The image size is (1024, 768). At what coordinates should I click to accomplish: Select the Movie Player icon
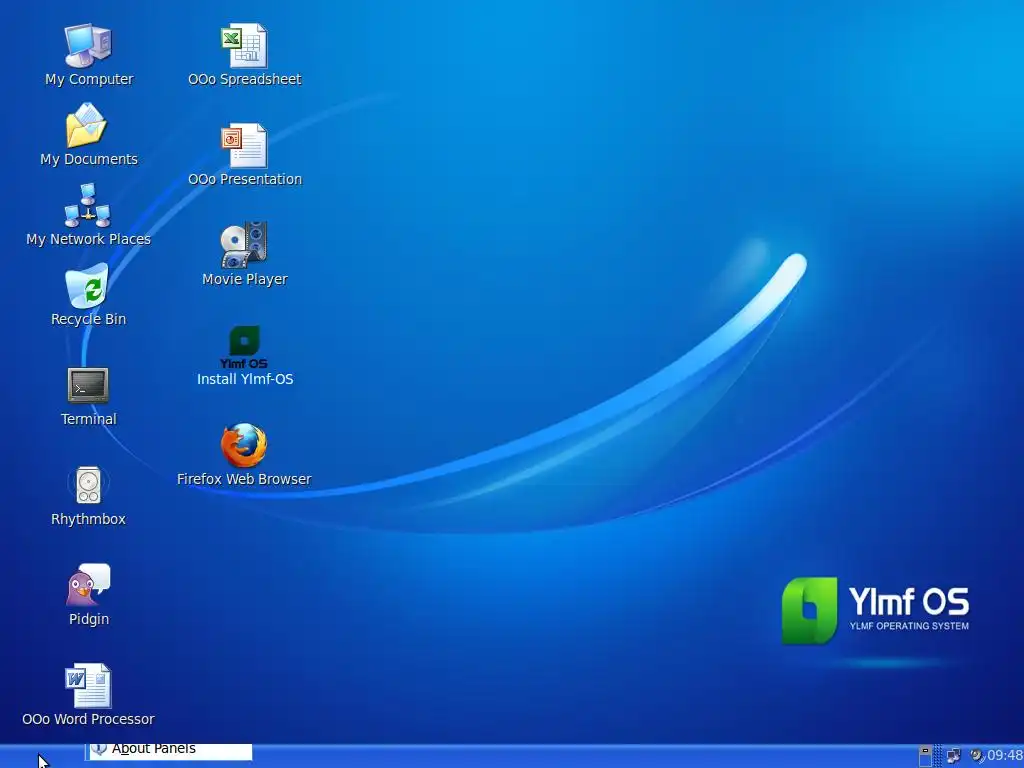[244, 246]
